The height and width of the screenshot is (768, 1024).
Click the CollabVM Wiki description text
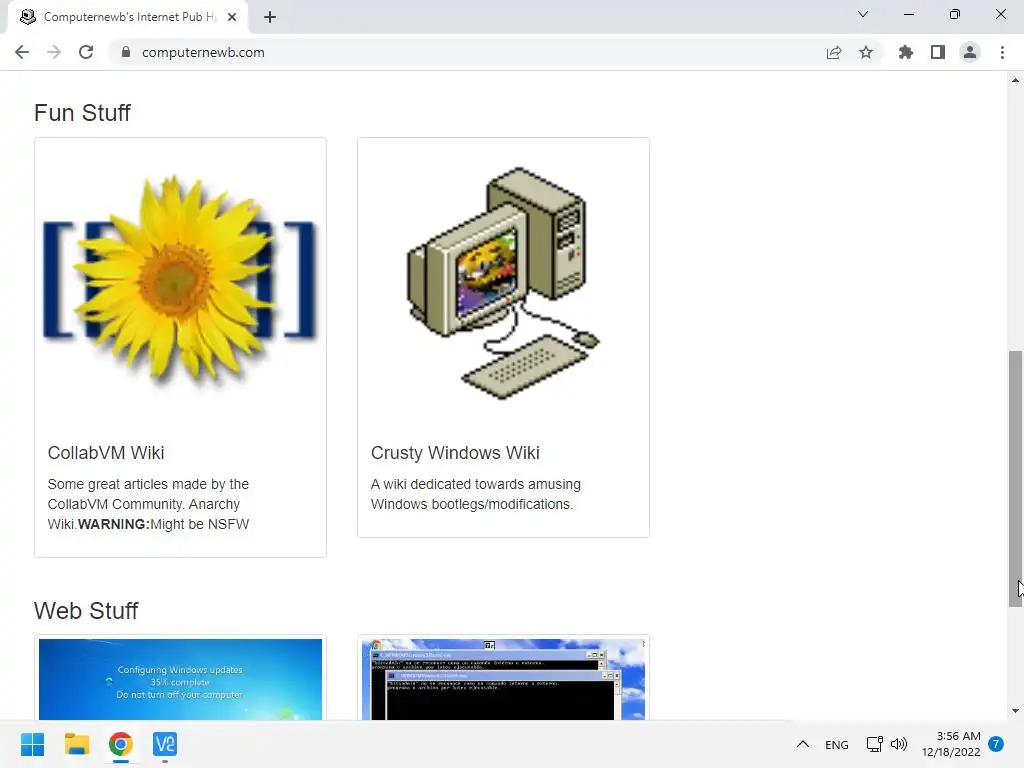tap(148, 504)
